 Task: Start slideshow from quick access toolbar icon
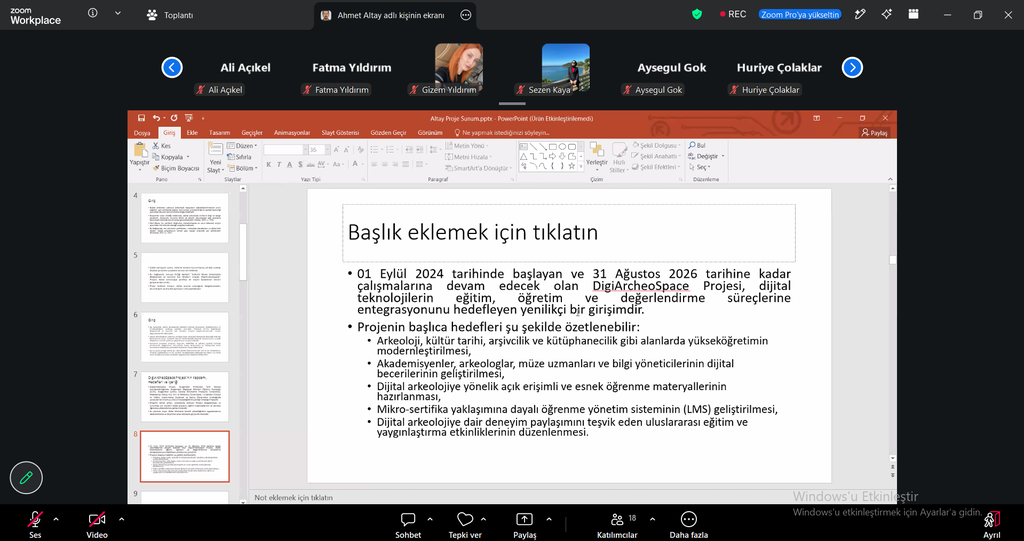coord(189,118)
